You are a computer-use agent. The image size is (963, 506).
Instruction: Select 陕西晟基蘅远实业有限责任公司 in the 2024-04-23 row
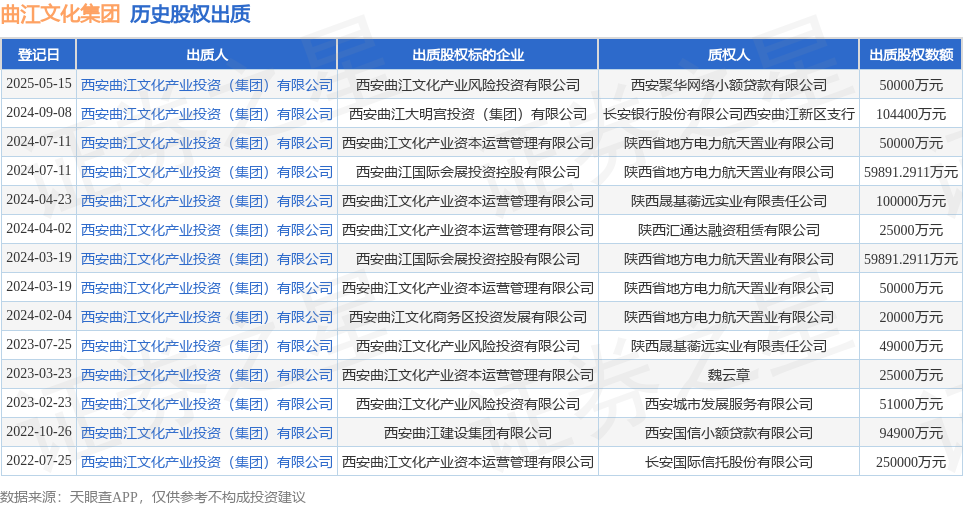pos(728,201)
